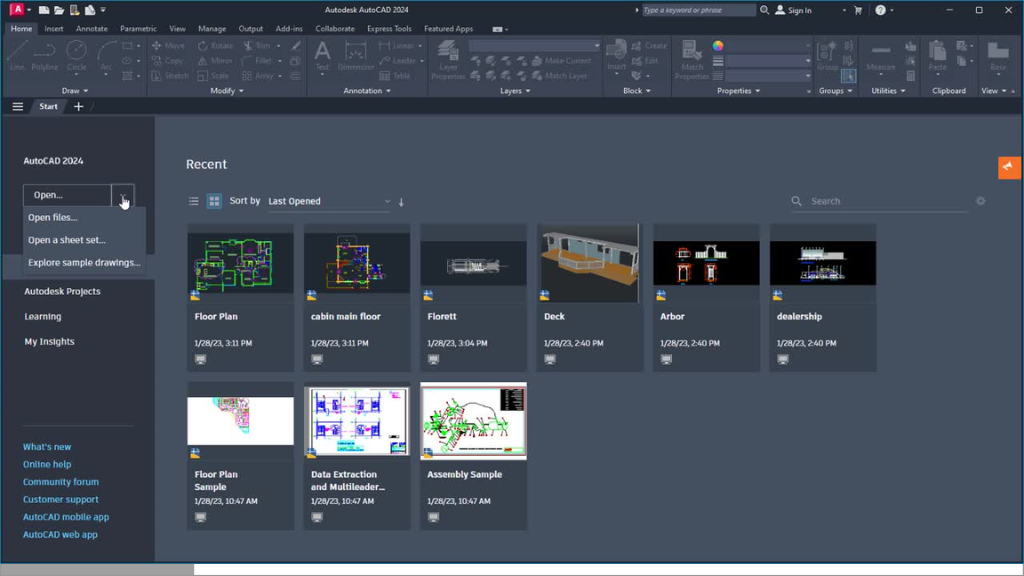Click the Insert block tool

tap(616, 55)
